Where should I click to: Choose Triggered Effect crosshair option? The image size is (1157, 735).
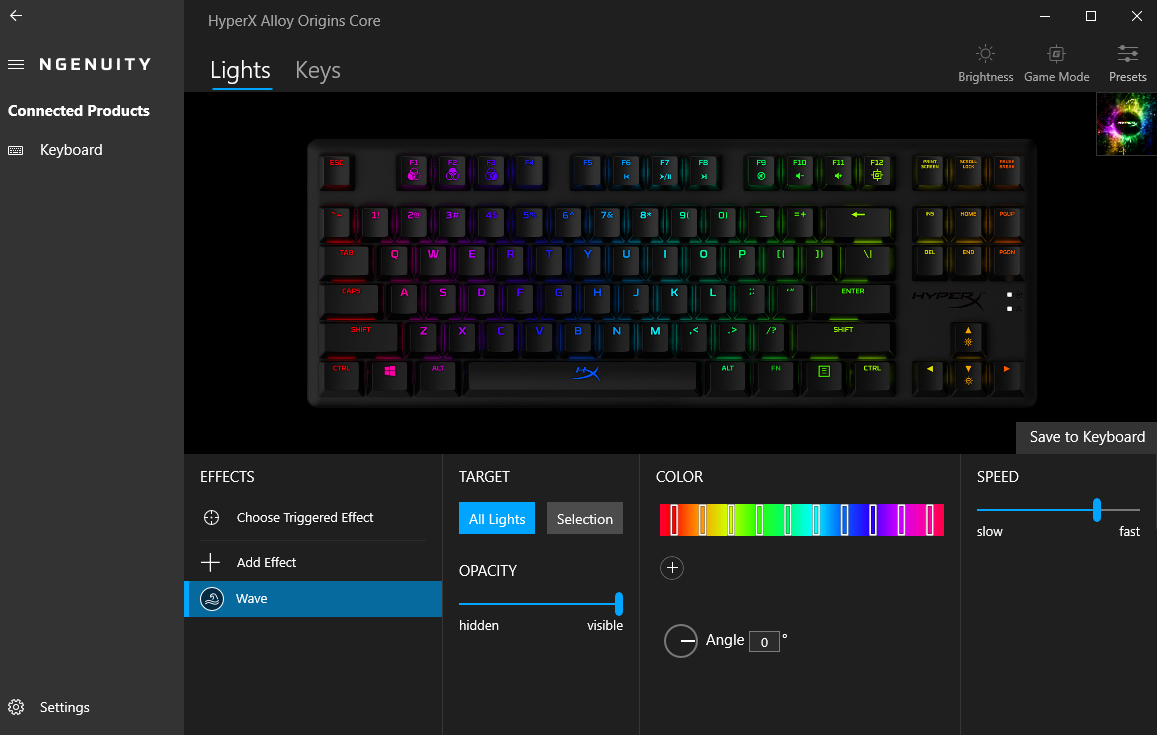pyautogui.click(x=305, y=517)
